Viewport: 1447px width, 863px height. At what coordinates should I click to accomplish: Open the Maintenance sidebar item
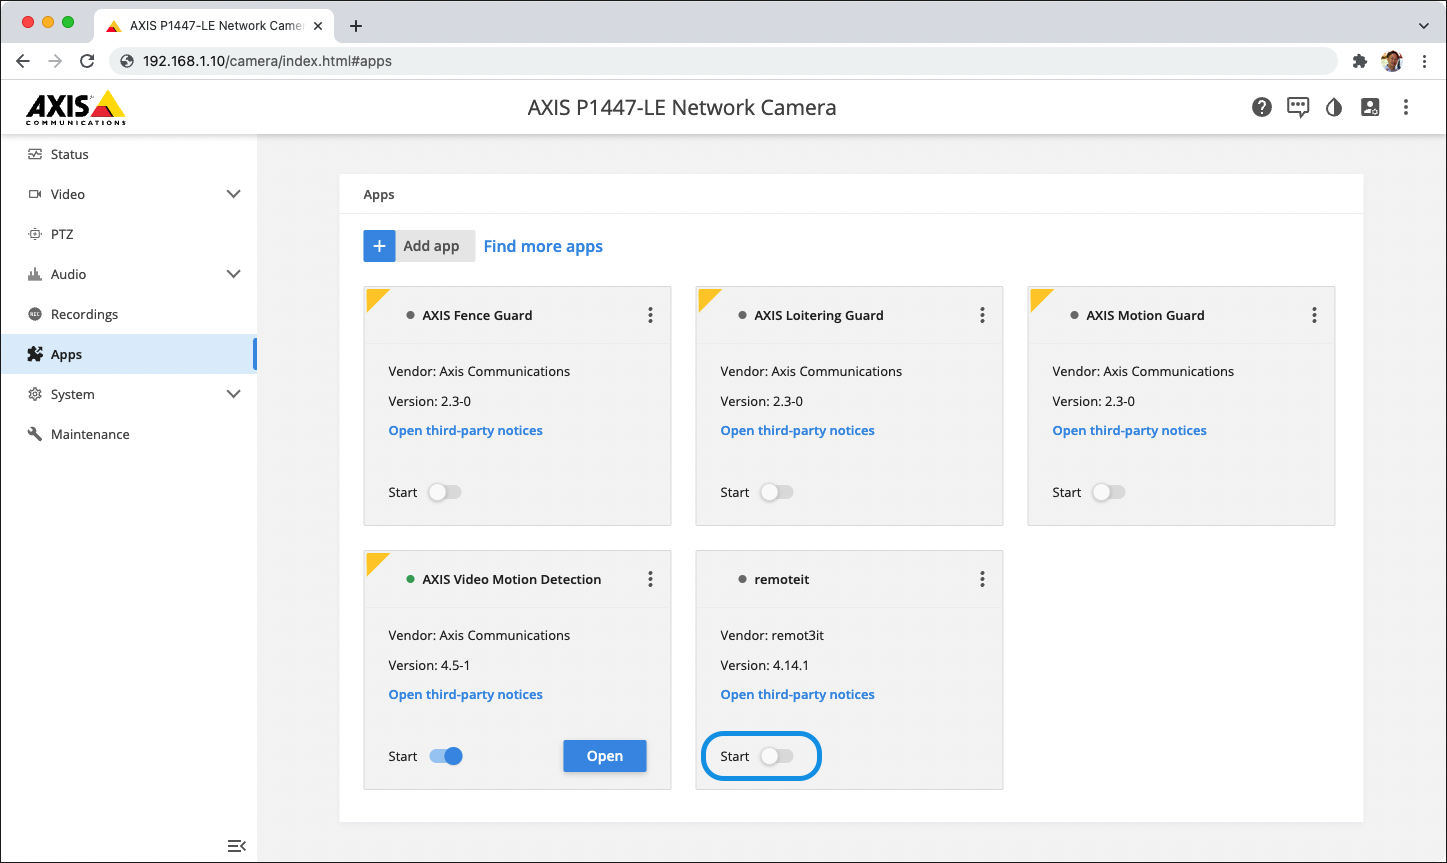128,434
